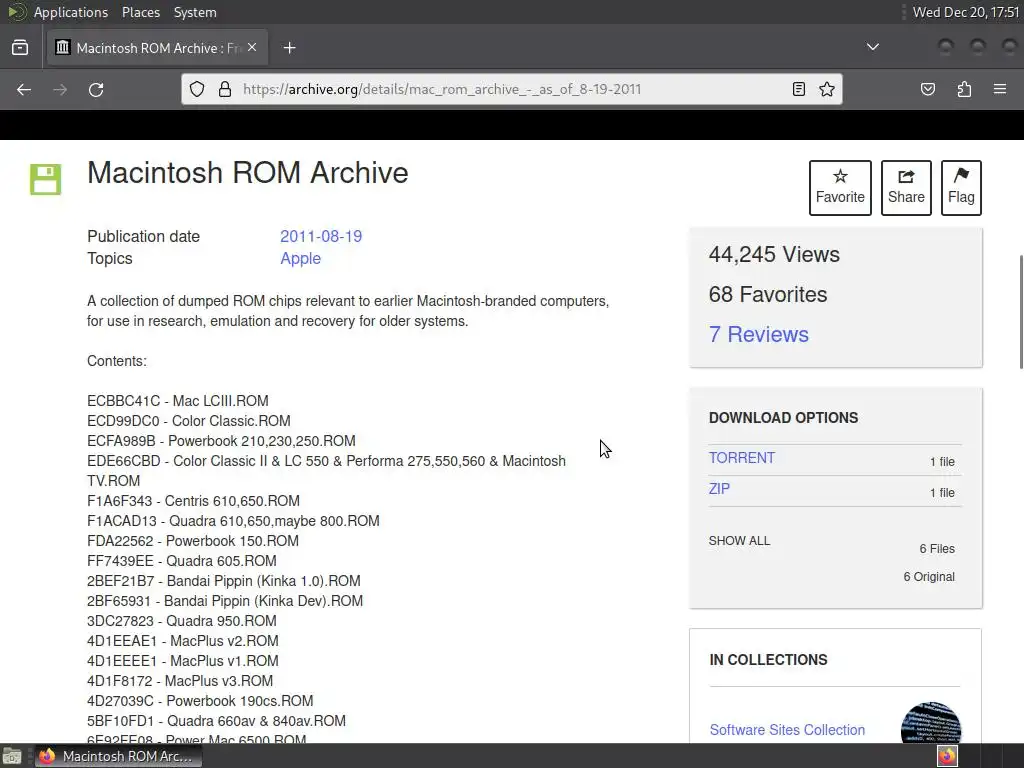Screen dimensions: 1024x768
Task: Open Firefox View
Action: coord(20,48)
